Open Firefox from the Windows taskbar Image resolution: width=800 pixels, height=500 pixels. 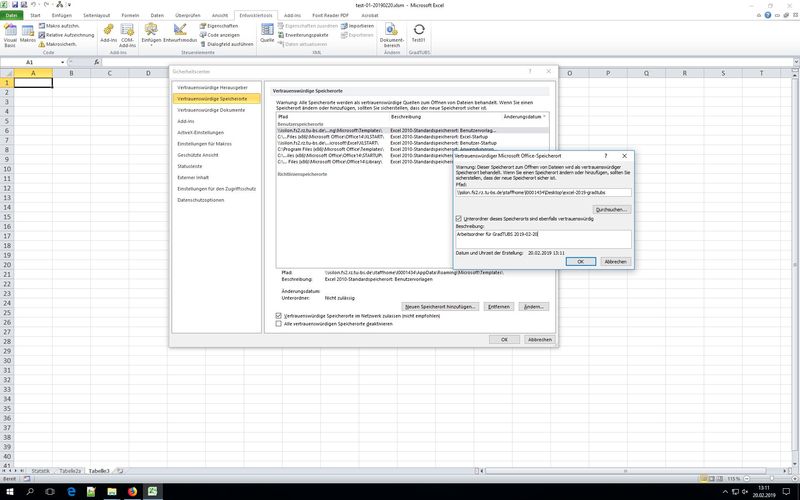pos(134,491)
